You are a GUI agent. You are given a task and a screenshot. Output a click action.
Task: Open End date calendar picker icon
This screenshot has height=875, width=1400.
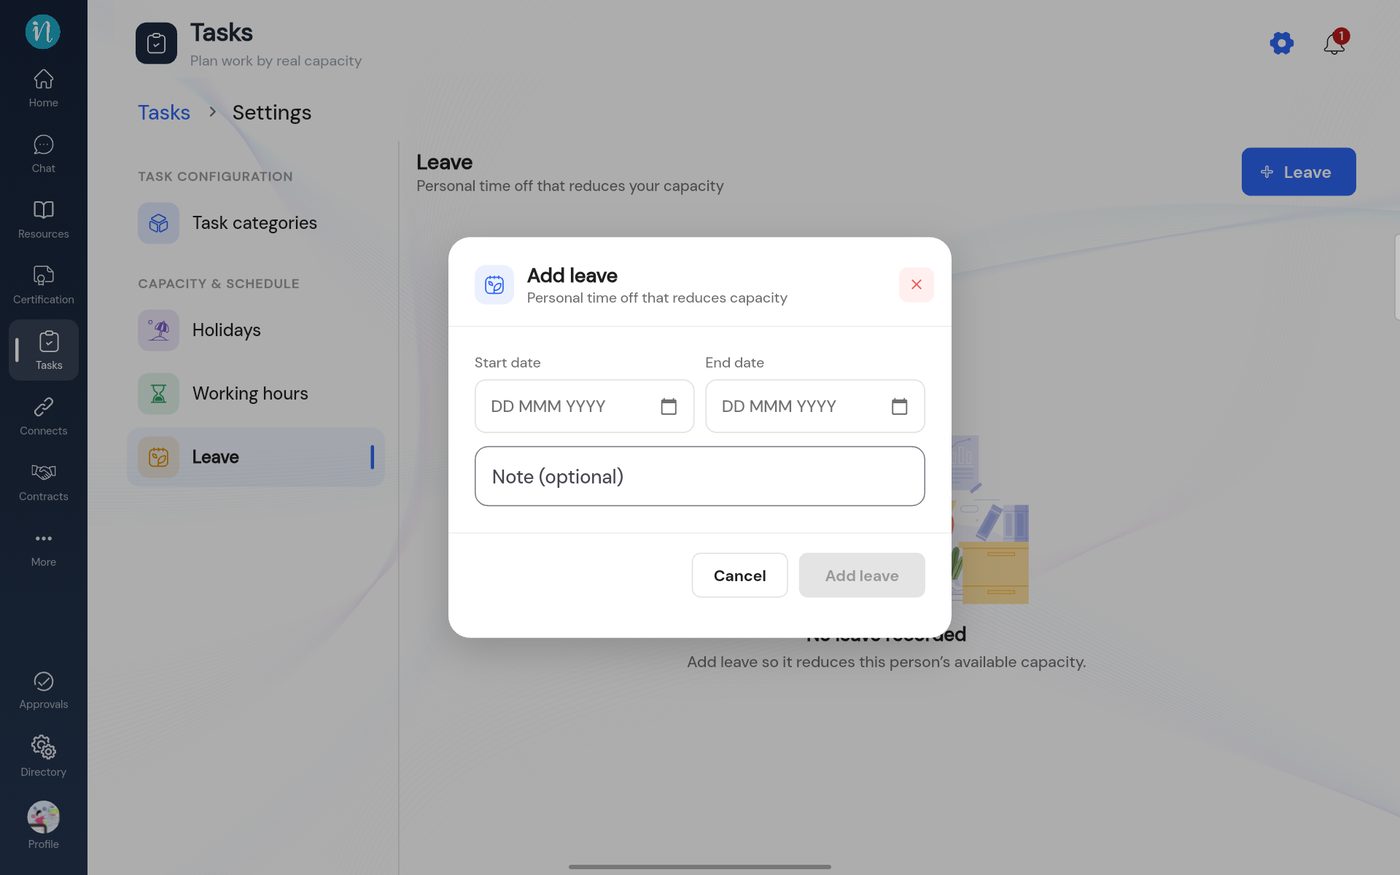point(899,406)
